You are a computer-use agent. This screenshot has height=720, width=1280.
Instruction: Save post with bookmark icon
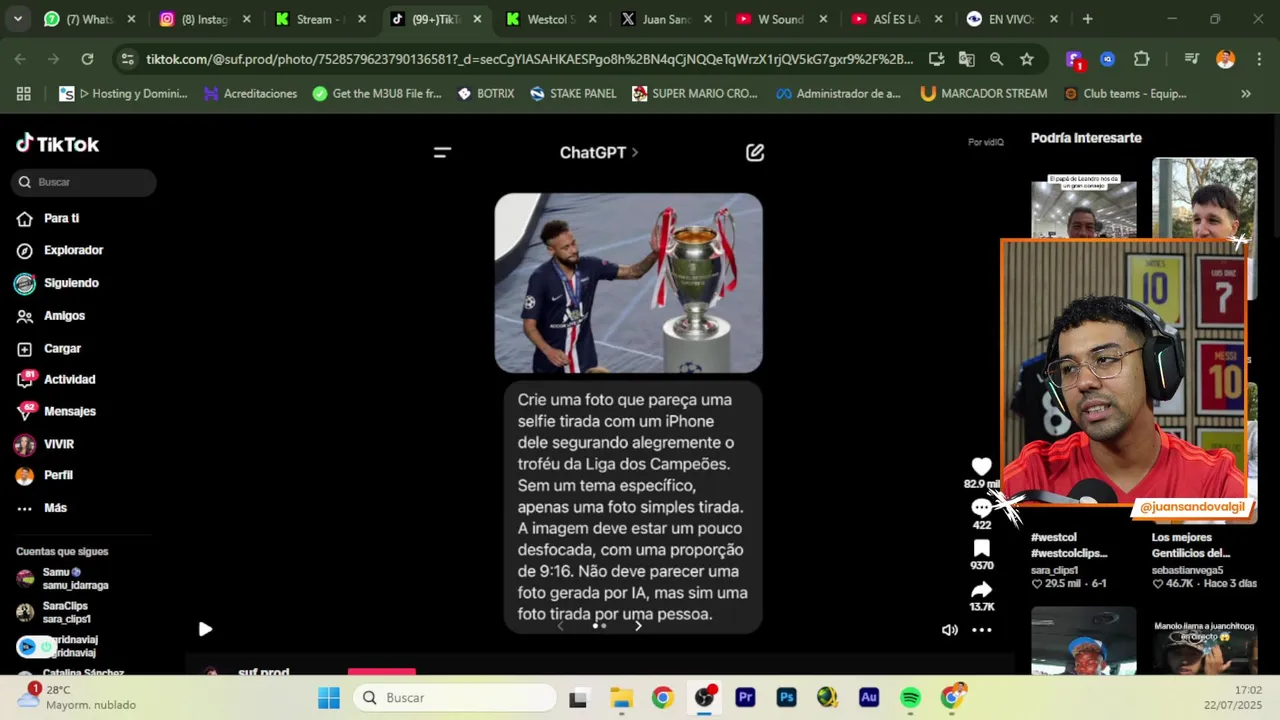click(981, 548)
